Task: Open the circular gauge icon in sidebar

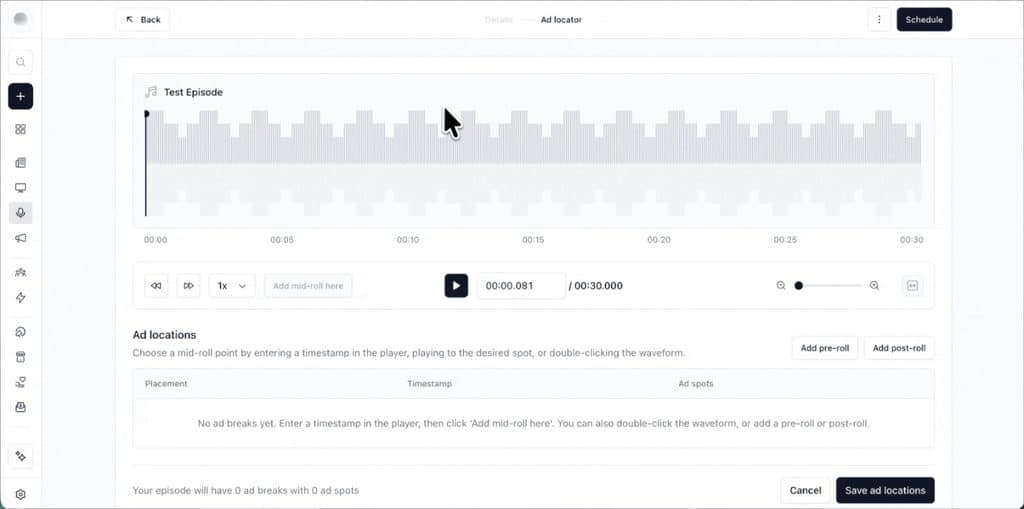Action: [20, 332]
